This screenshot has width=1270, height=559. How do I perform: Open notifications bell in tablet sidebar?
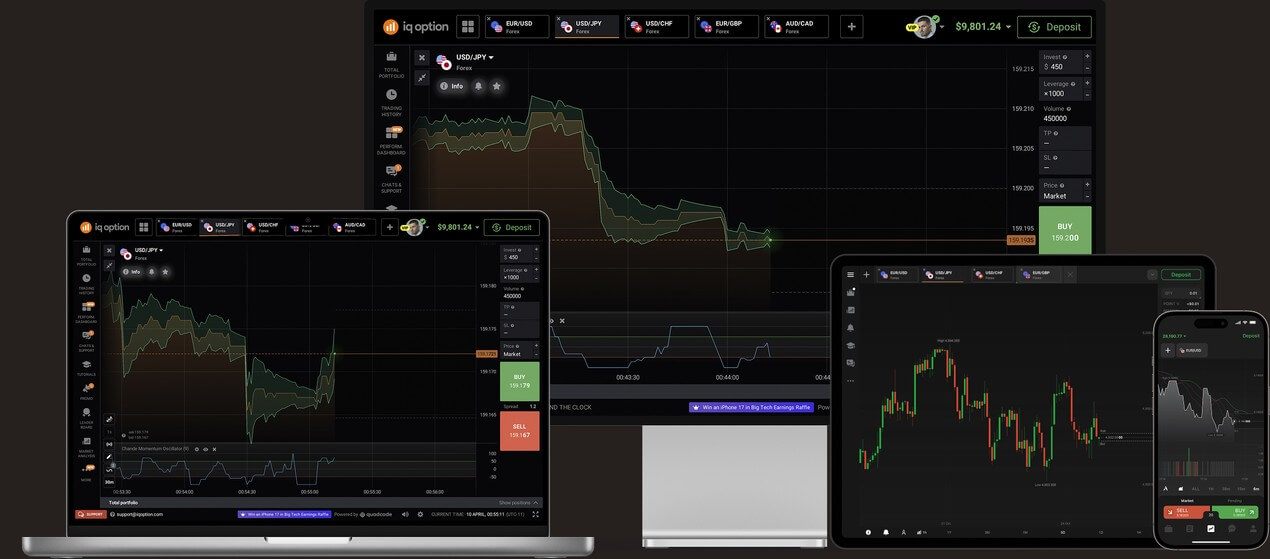click(x=851, y=328)
